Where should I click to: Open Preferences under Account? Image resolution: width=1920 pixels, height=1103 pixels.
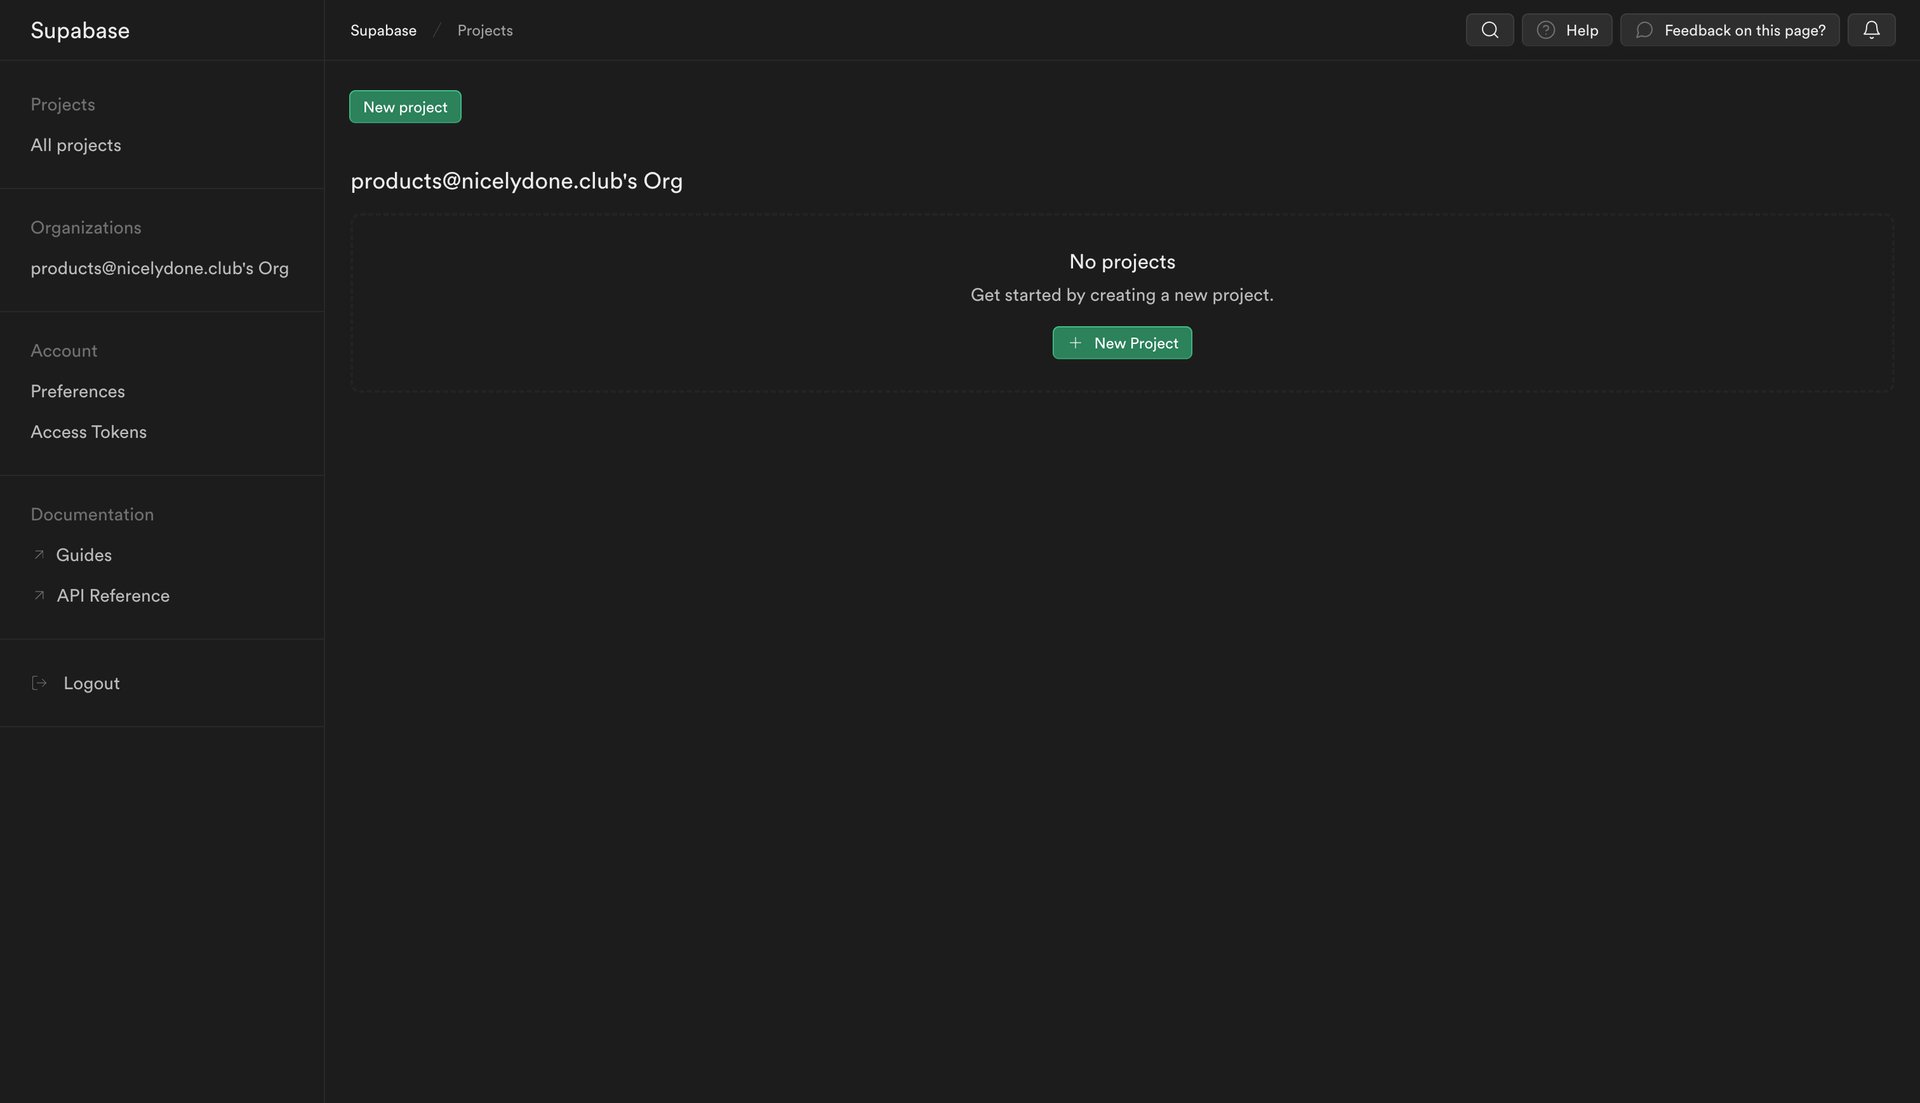(77, 390)
